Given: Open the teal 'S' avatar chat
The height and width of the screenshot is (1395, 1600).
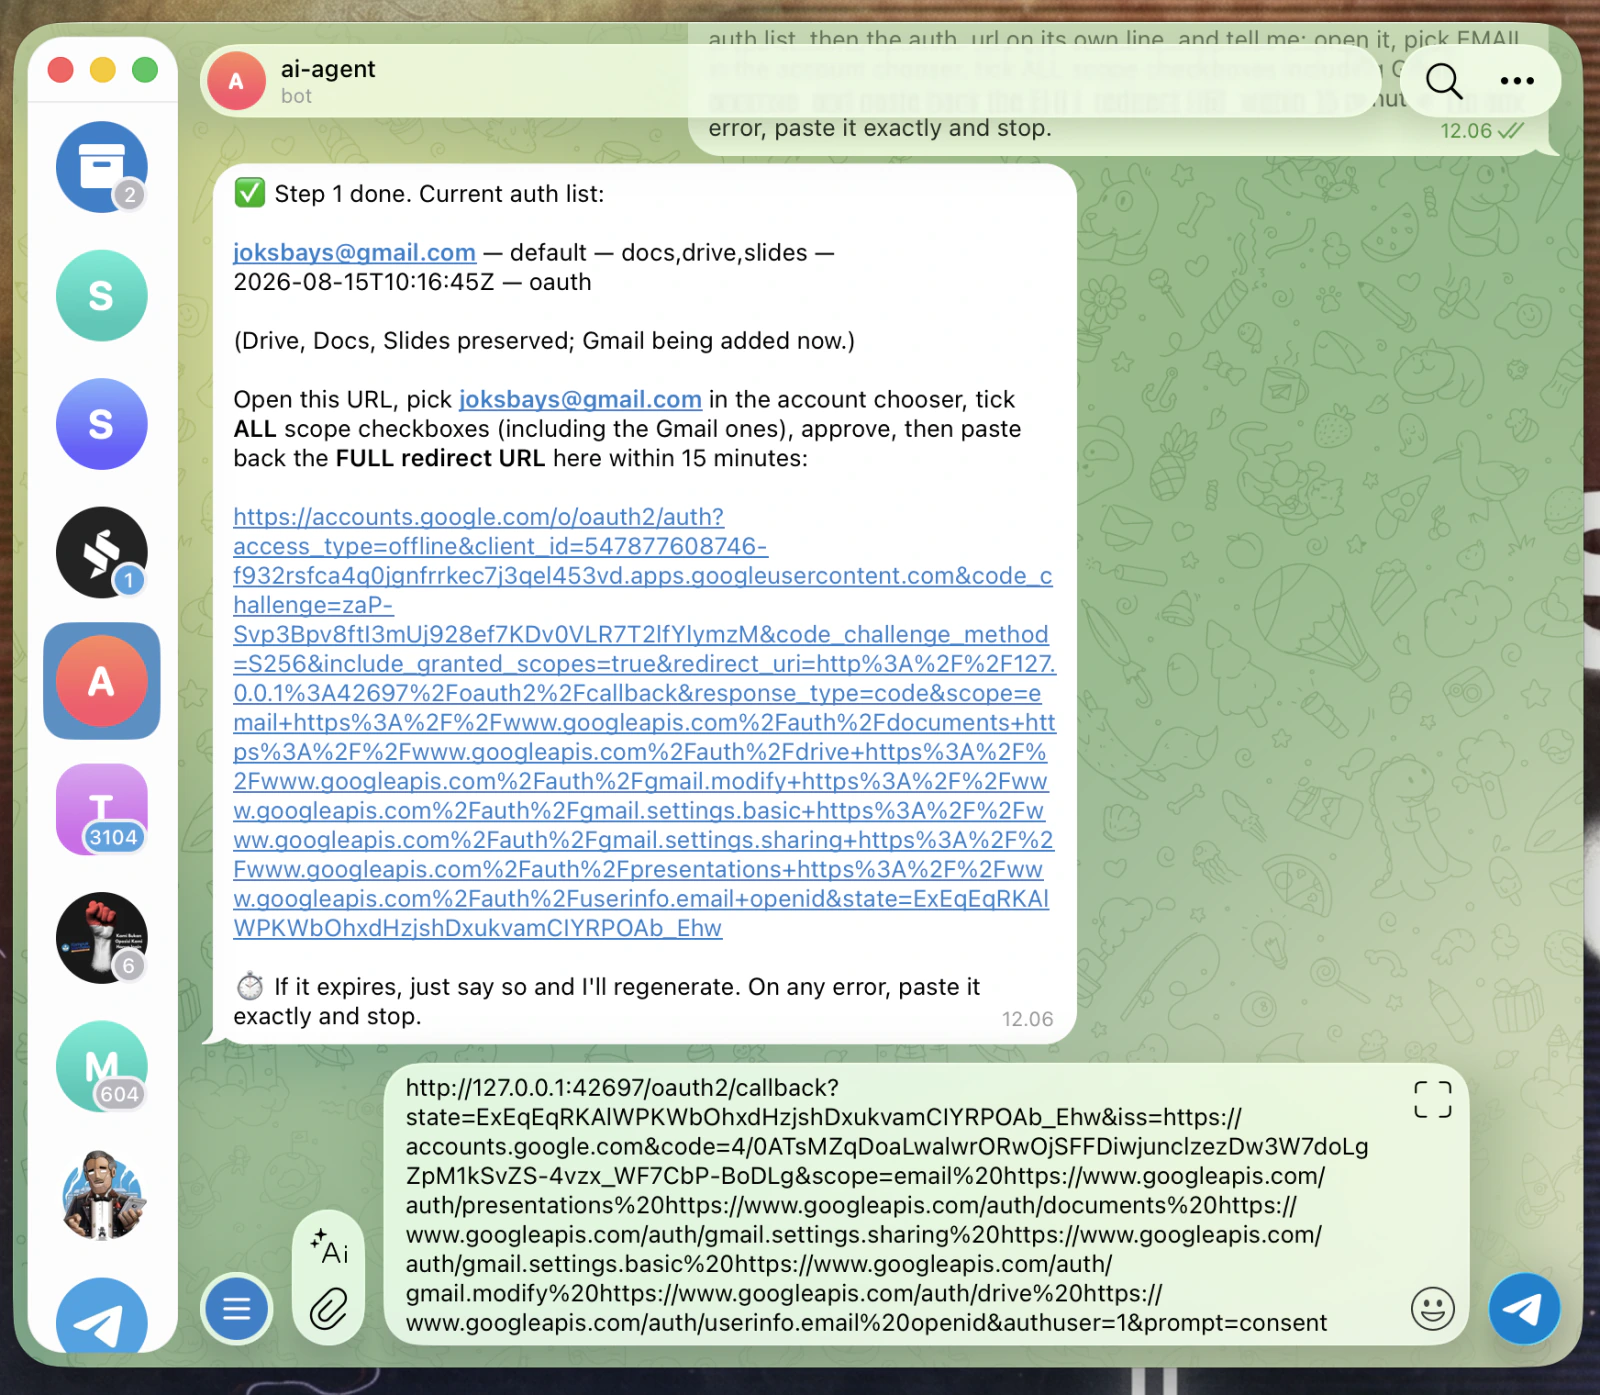Looking at the screenshot, I should (x=101, y=296).
